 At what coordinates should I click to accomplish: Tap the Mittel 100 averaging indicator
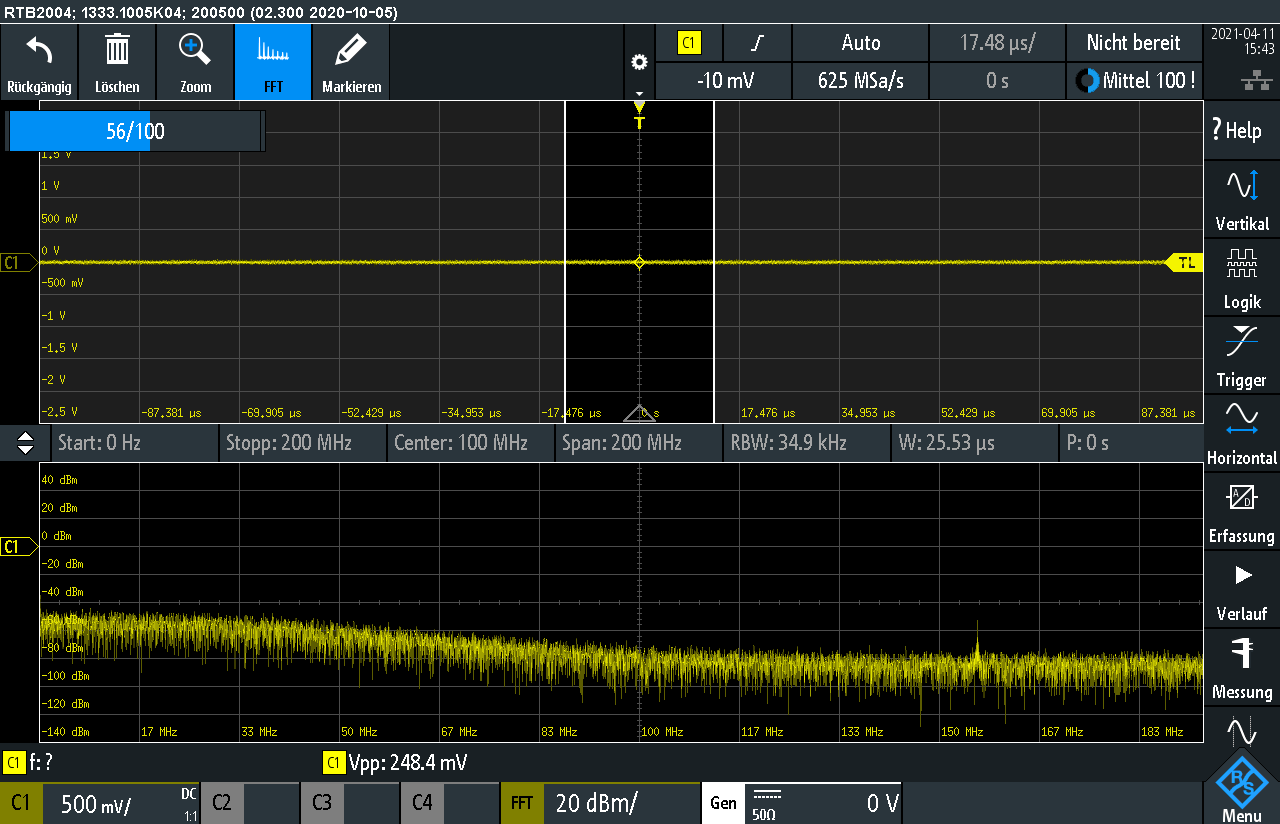coord(1134,81)
